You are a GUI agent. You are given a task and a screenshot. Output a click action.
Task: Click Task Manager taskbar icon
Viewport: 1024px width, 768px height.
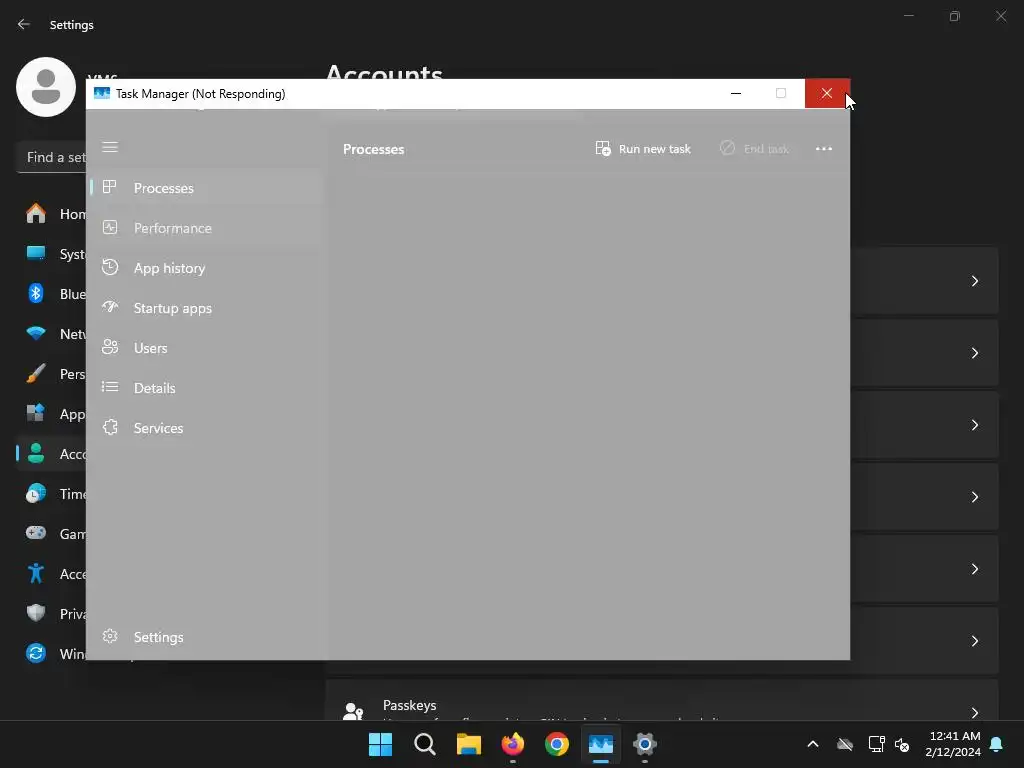[601, 744]
